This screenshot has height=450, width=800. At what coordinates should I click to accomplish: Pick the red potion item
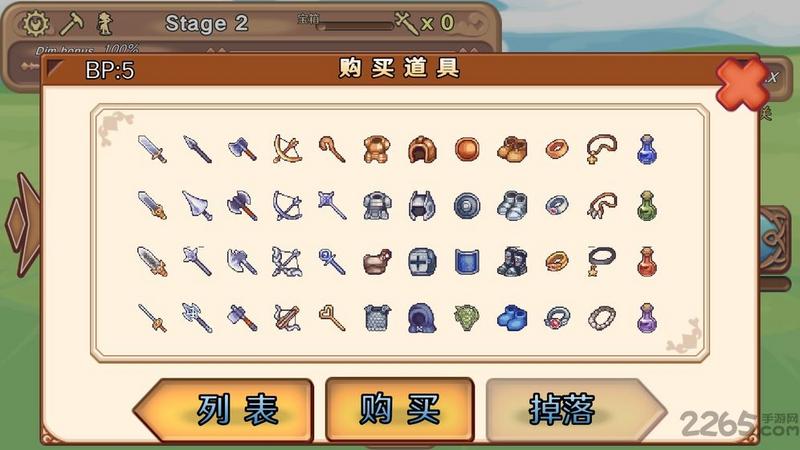[647, 262]
